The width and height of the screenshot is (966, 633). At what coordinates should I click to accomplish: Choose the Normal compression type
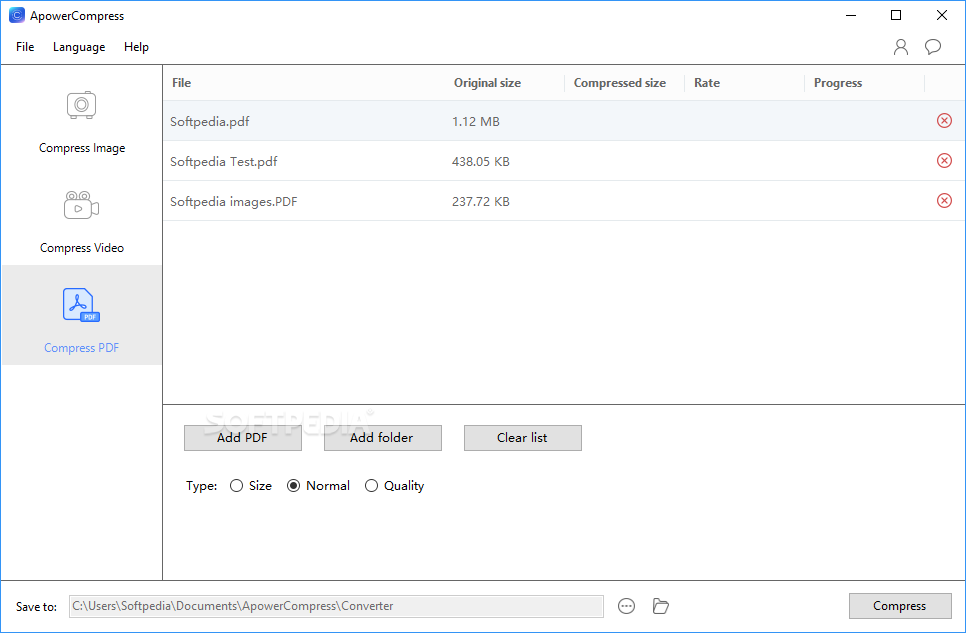coord(294,486)
